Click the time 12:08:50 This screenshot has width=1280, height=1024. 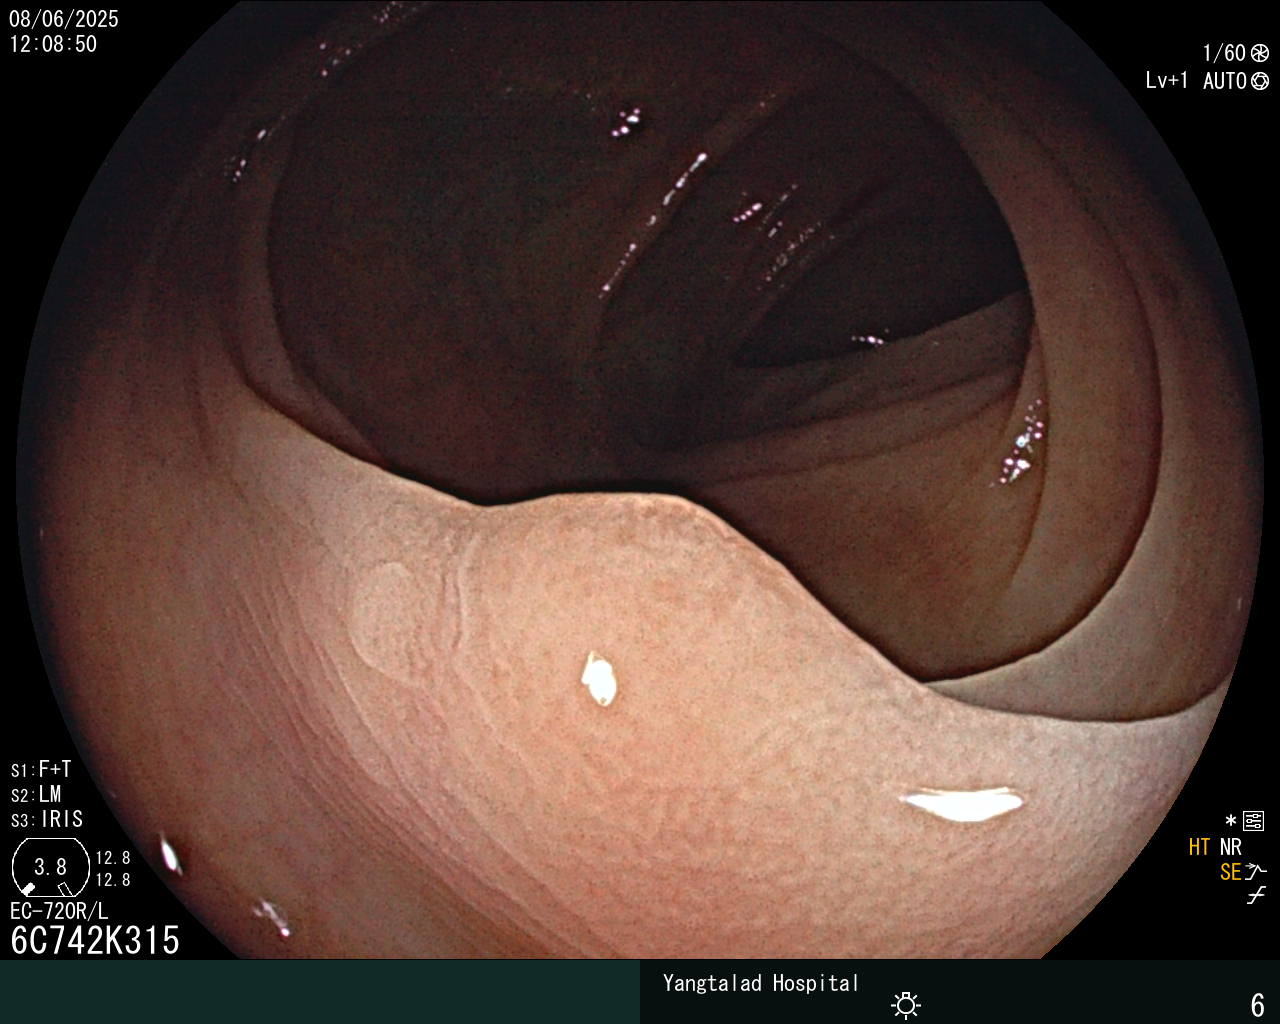(x=53, y=45)
